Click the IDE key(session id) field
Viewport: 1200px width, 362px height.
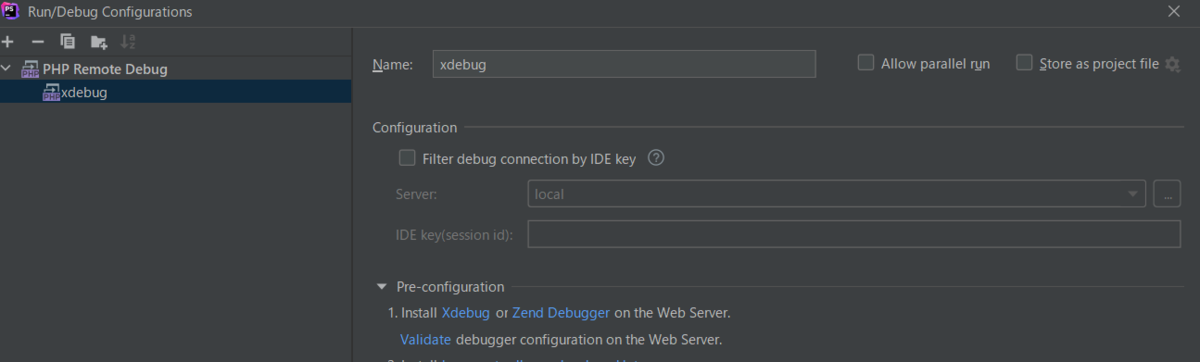click(854, 234)
